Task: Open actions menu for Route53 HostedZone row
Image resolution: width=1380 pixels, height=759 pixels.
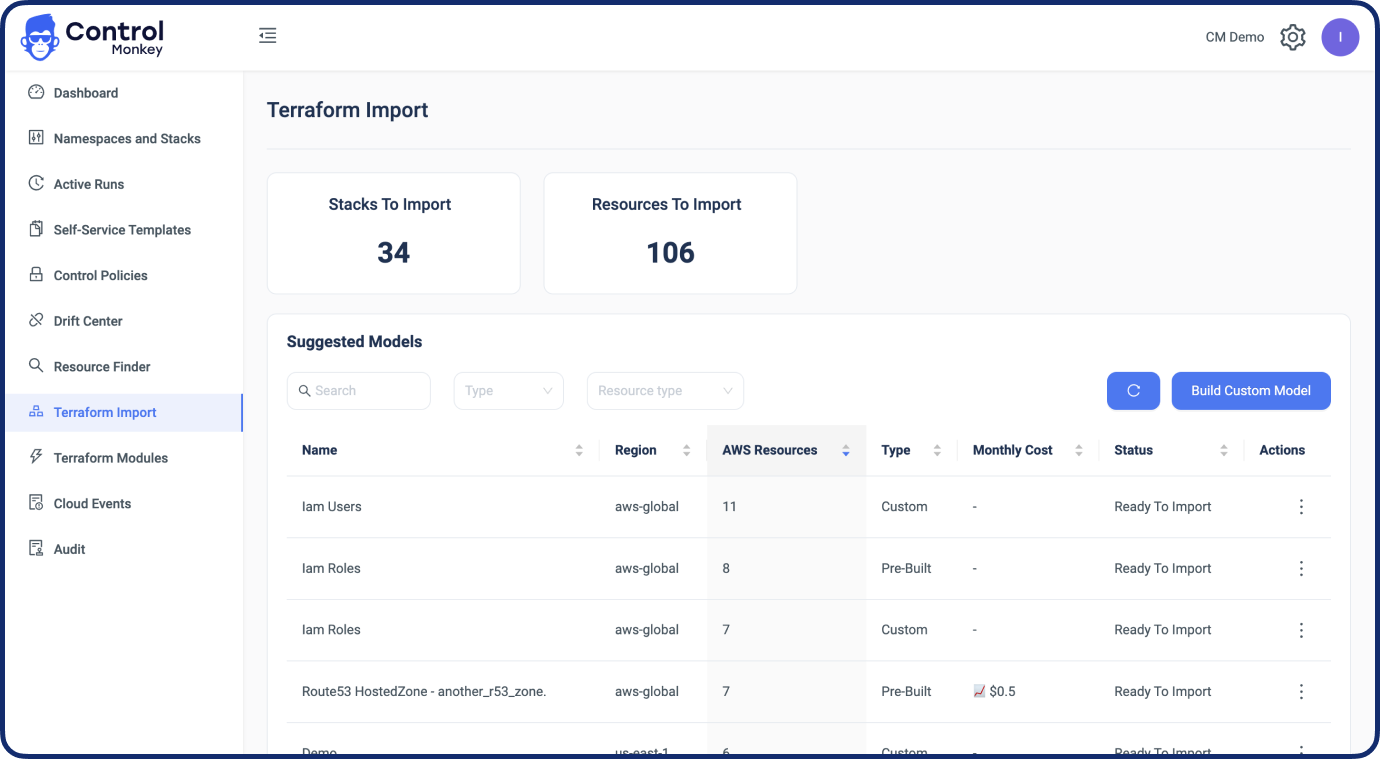Action: coord(1301,692)
